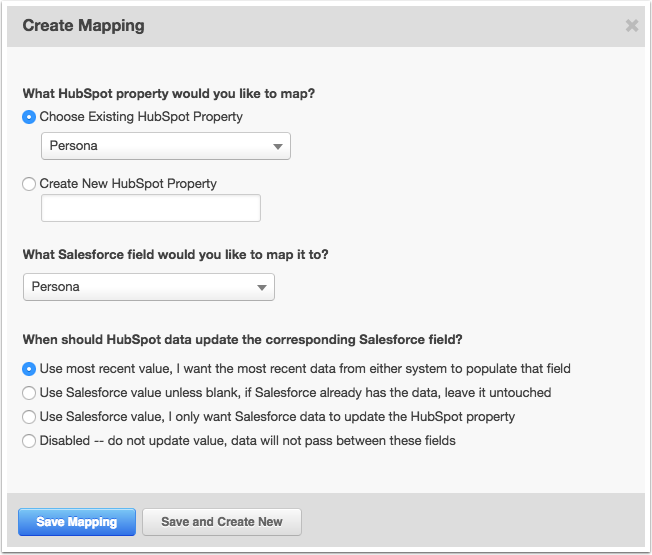The height and width of the screenshot is (555, 652).
Task: Click the Save Mapping button
Action: point(77,522)
